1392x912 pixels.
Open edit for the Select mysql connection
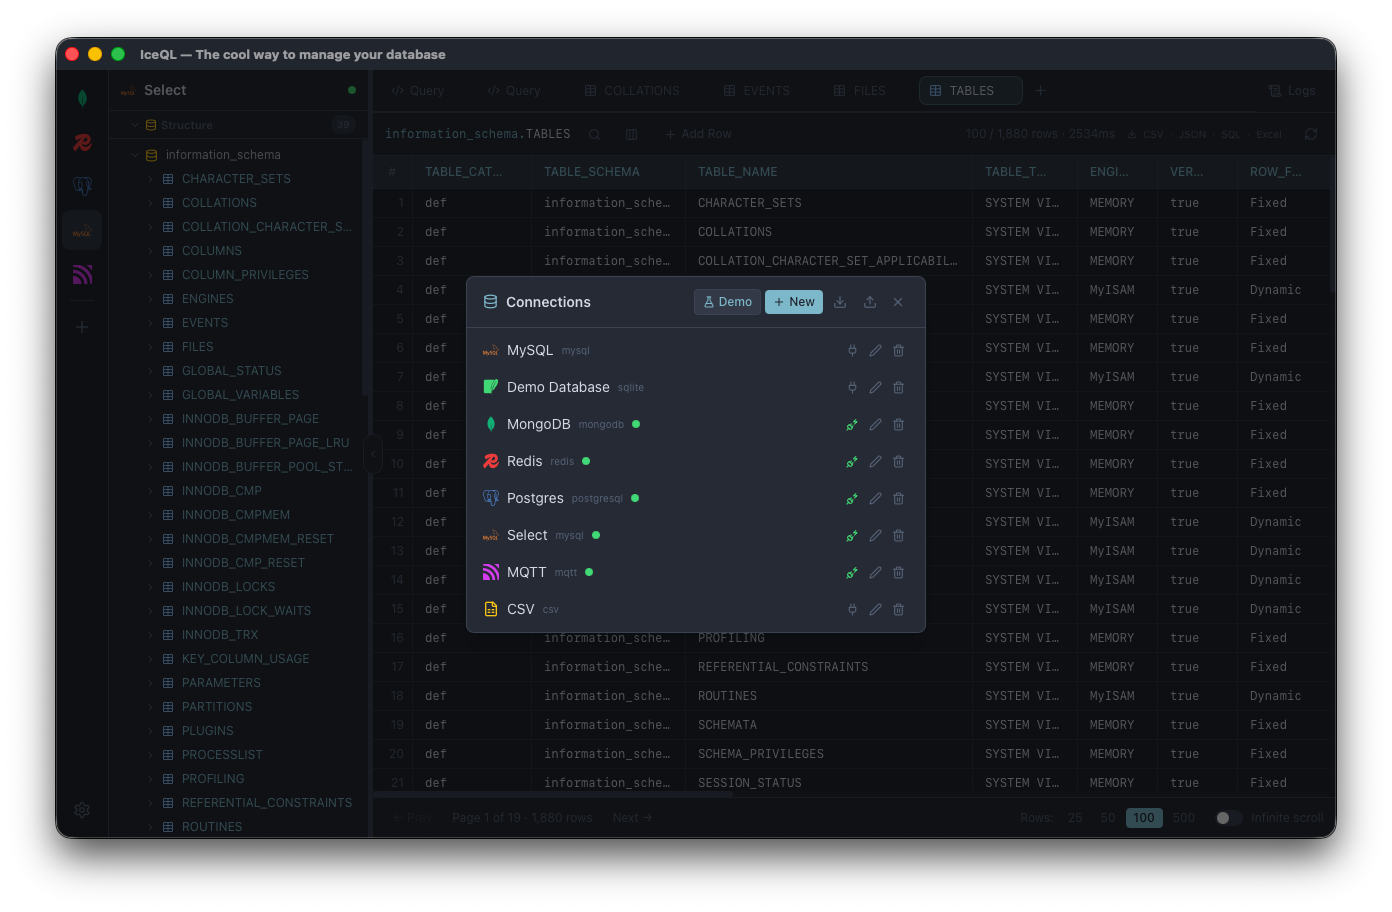(875, 536)
